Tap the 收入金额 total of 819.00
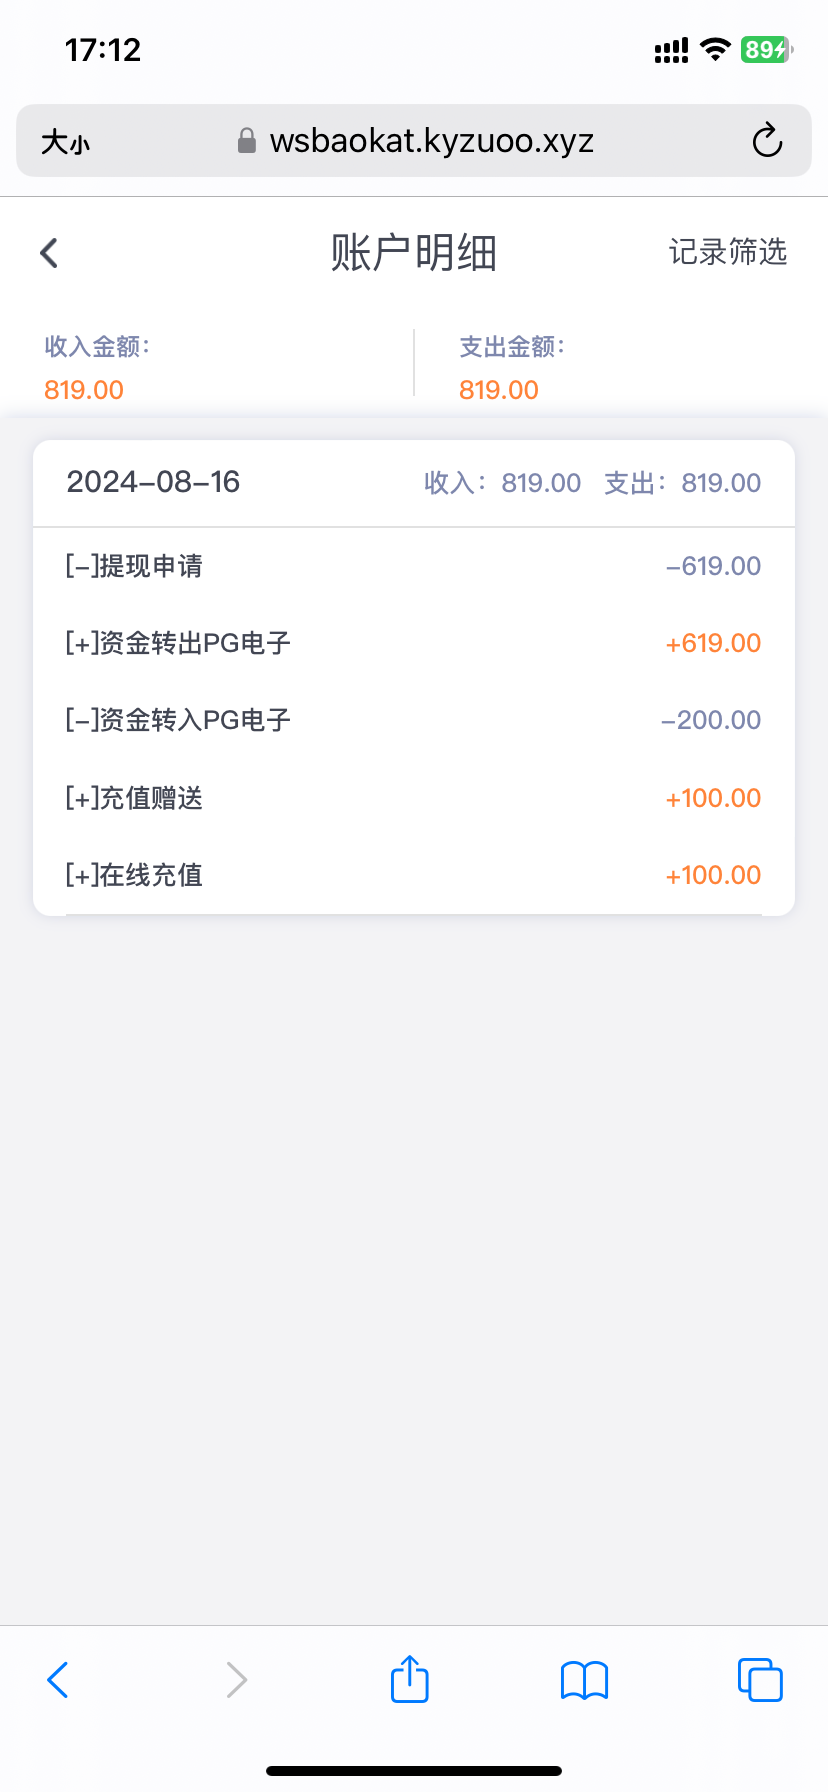This screenshot has height=1792, width=828. (84, 390)
